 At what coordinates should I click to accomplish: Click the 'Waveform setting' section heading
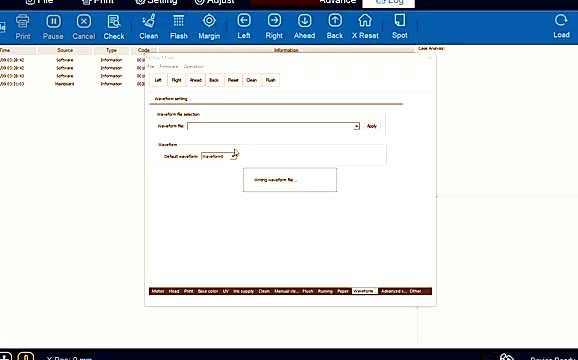click(171, 99)
